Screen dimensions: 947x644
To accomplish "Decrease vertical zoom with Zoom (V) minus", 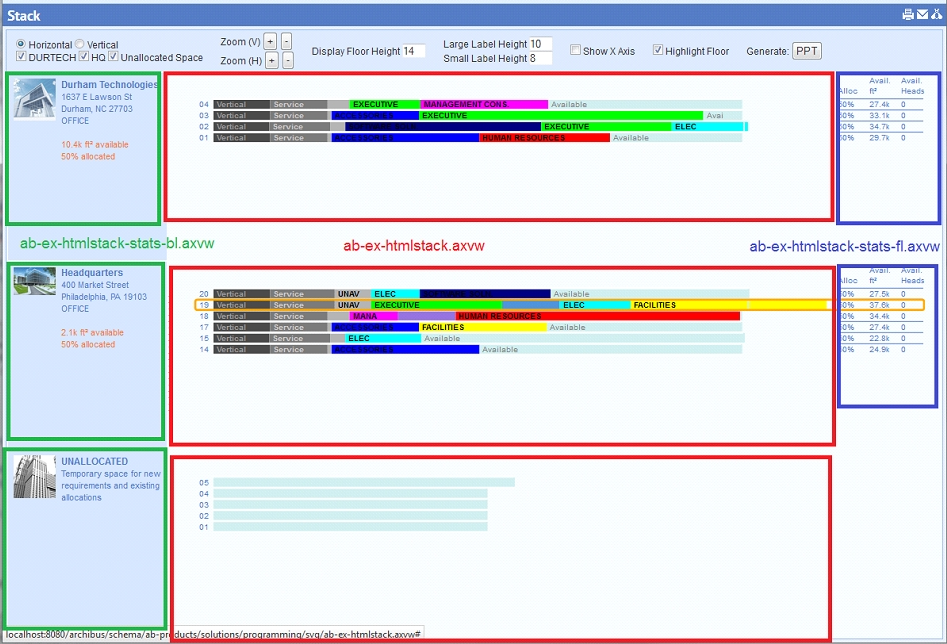I will point(286,42).
